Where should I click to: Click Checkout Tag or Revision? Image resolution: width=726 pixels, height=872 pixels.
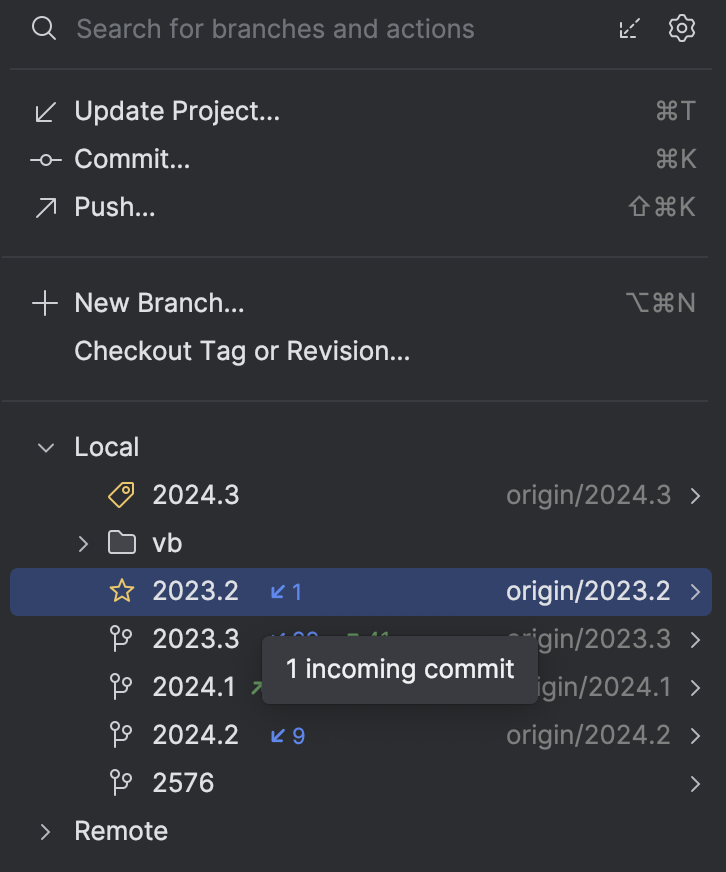point(242,351)
